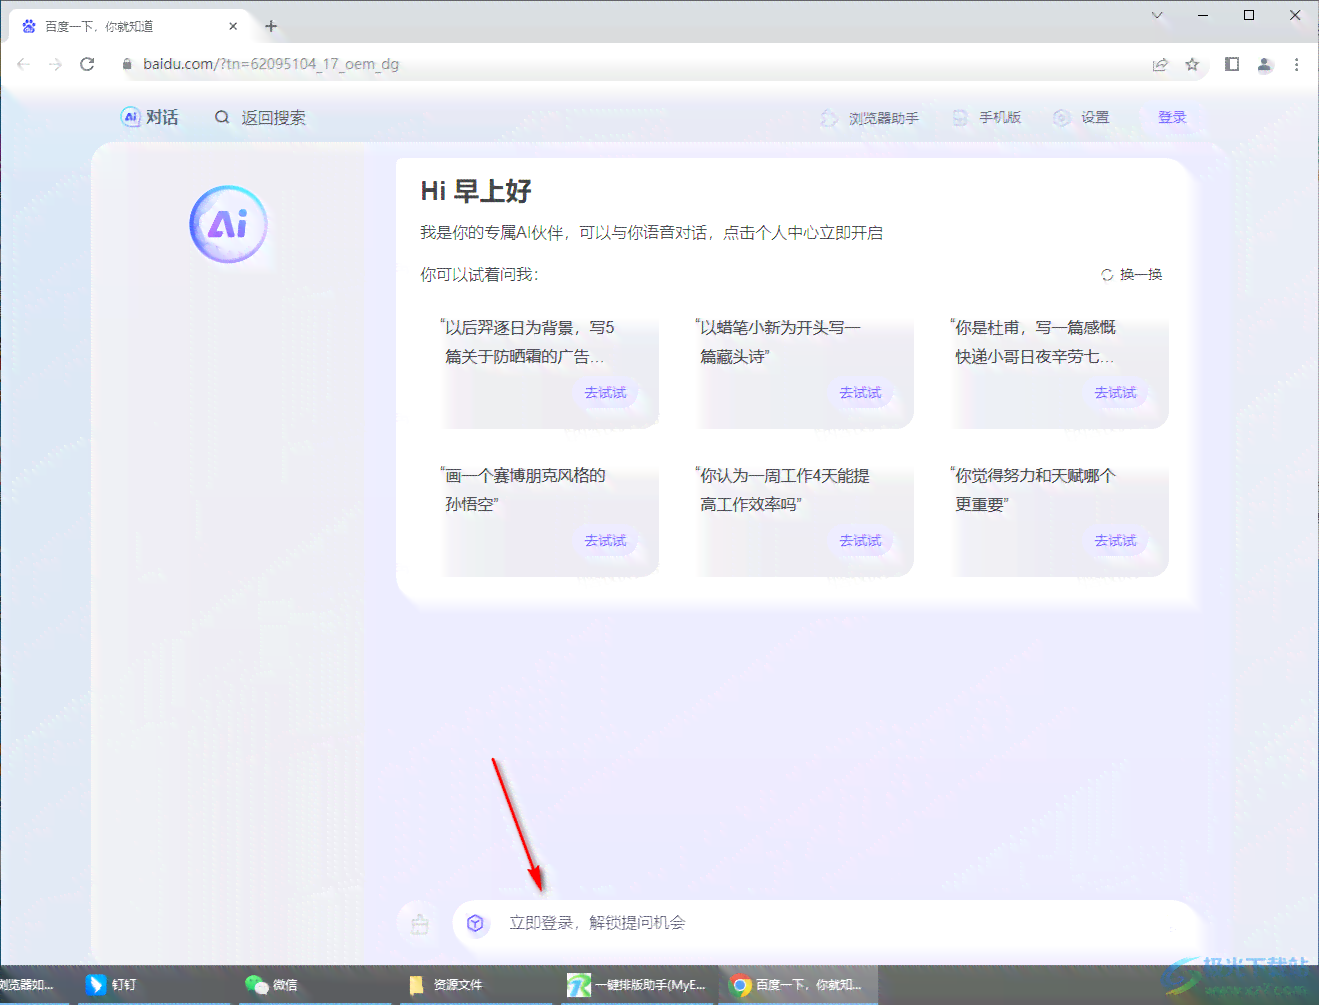This screenshot has width=1319, height=1005.
Task: Click the magnifier icon beside 返回搜索
Action: point(222,117)
